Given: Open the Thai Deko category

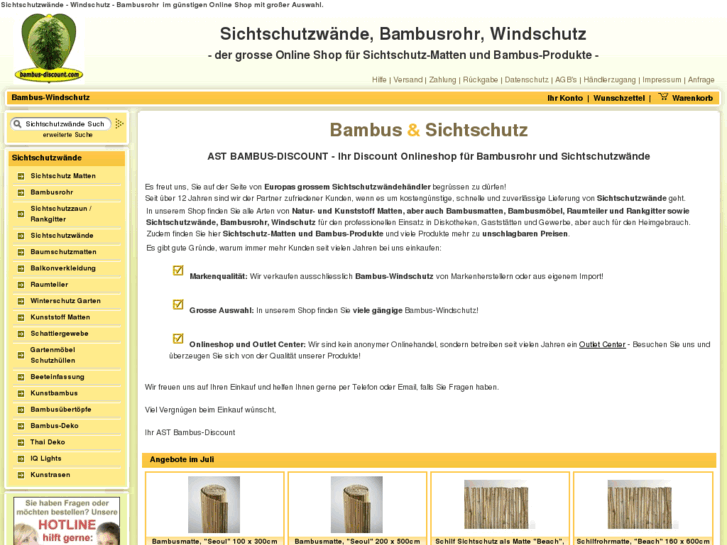Looking at the screenshot, I should point(47,442).
